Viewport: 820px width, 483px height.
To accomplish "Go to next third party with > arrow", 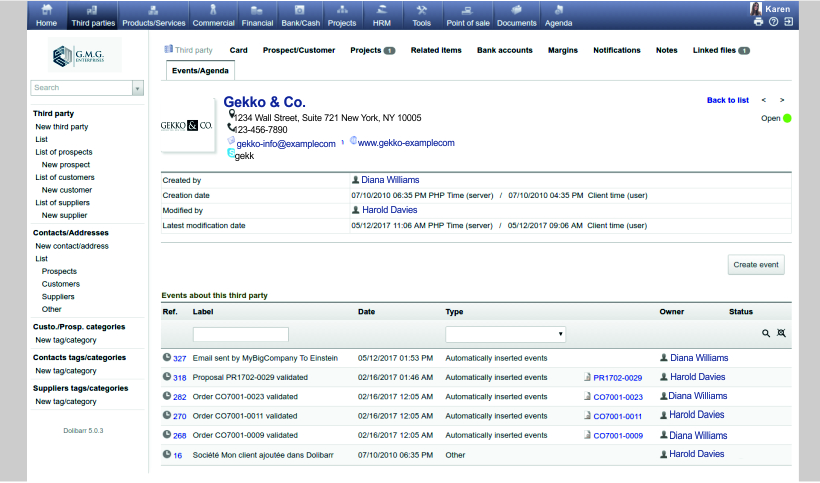I will click(782, 100).
